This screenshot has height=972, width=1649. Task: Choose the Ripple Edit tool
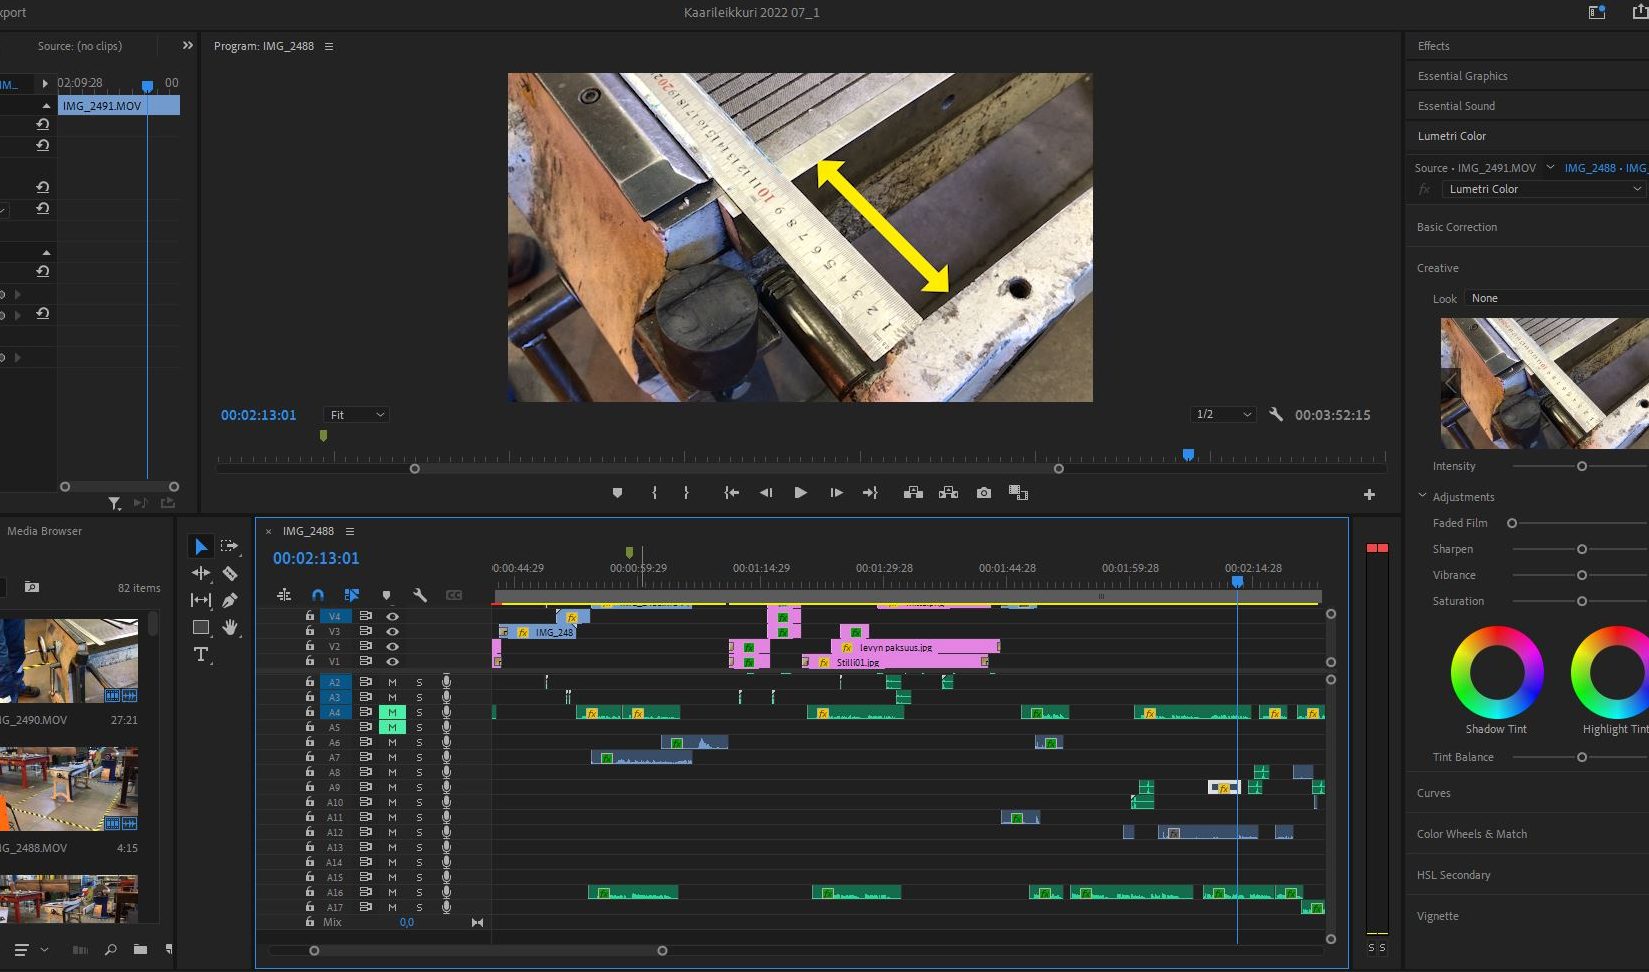(201, 573)
